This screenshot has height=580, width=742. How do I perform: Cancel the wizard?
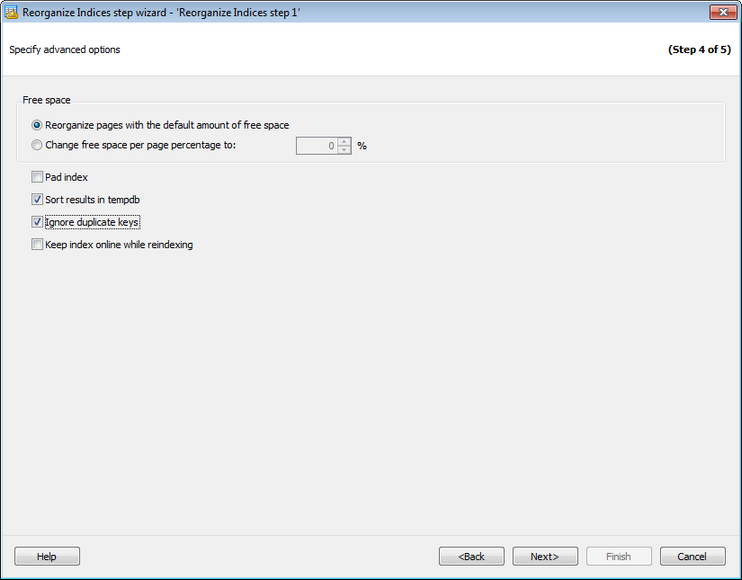click(692, 556)
